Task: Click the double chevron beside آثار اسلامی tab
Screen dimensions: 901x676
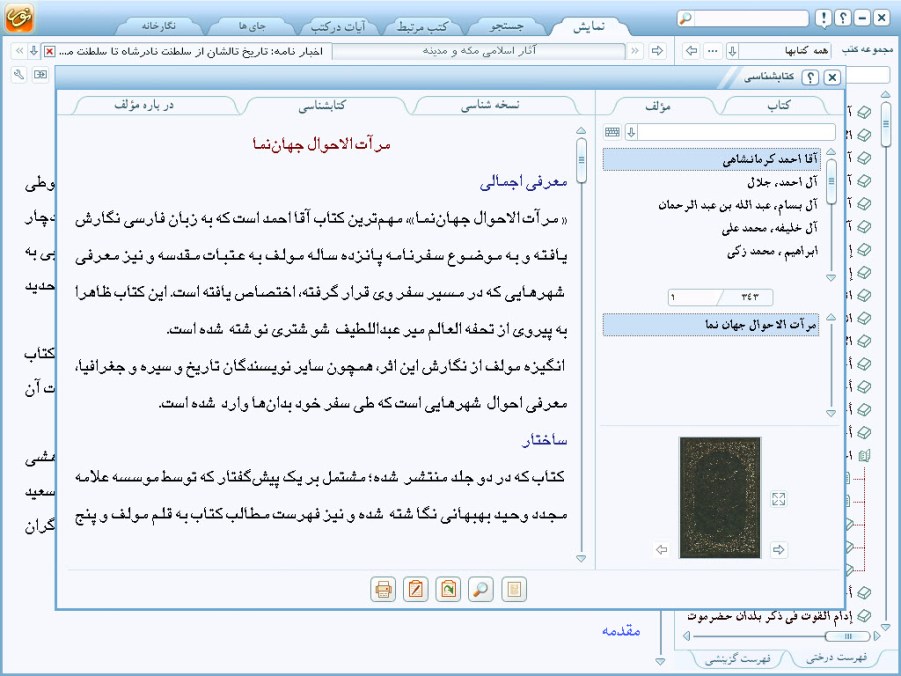Action: [634, 51]
